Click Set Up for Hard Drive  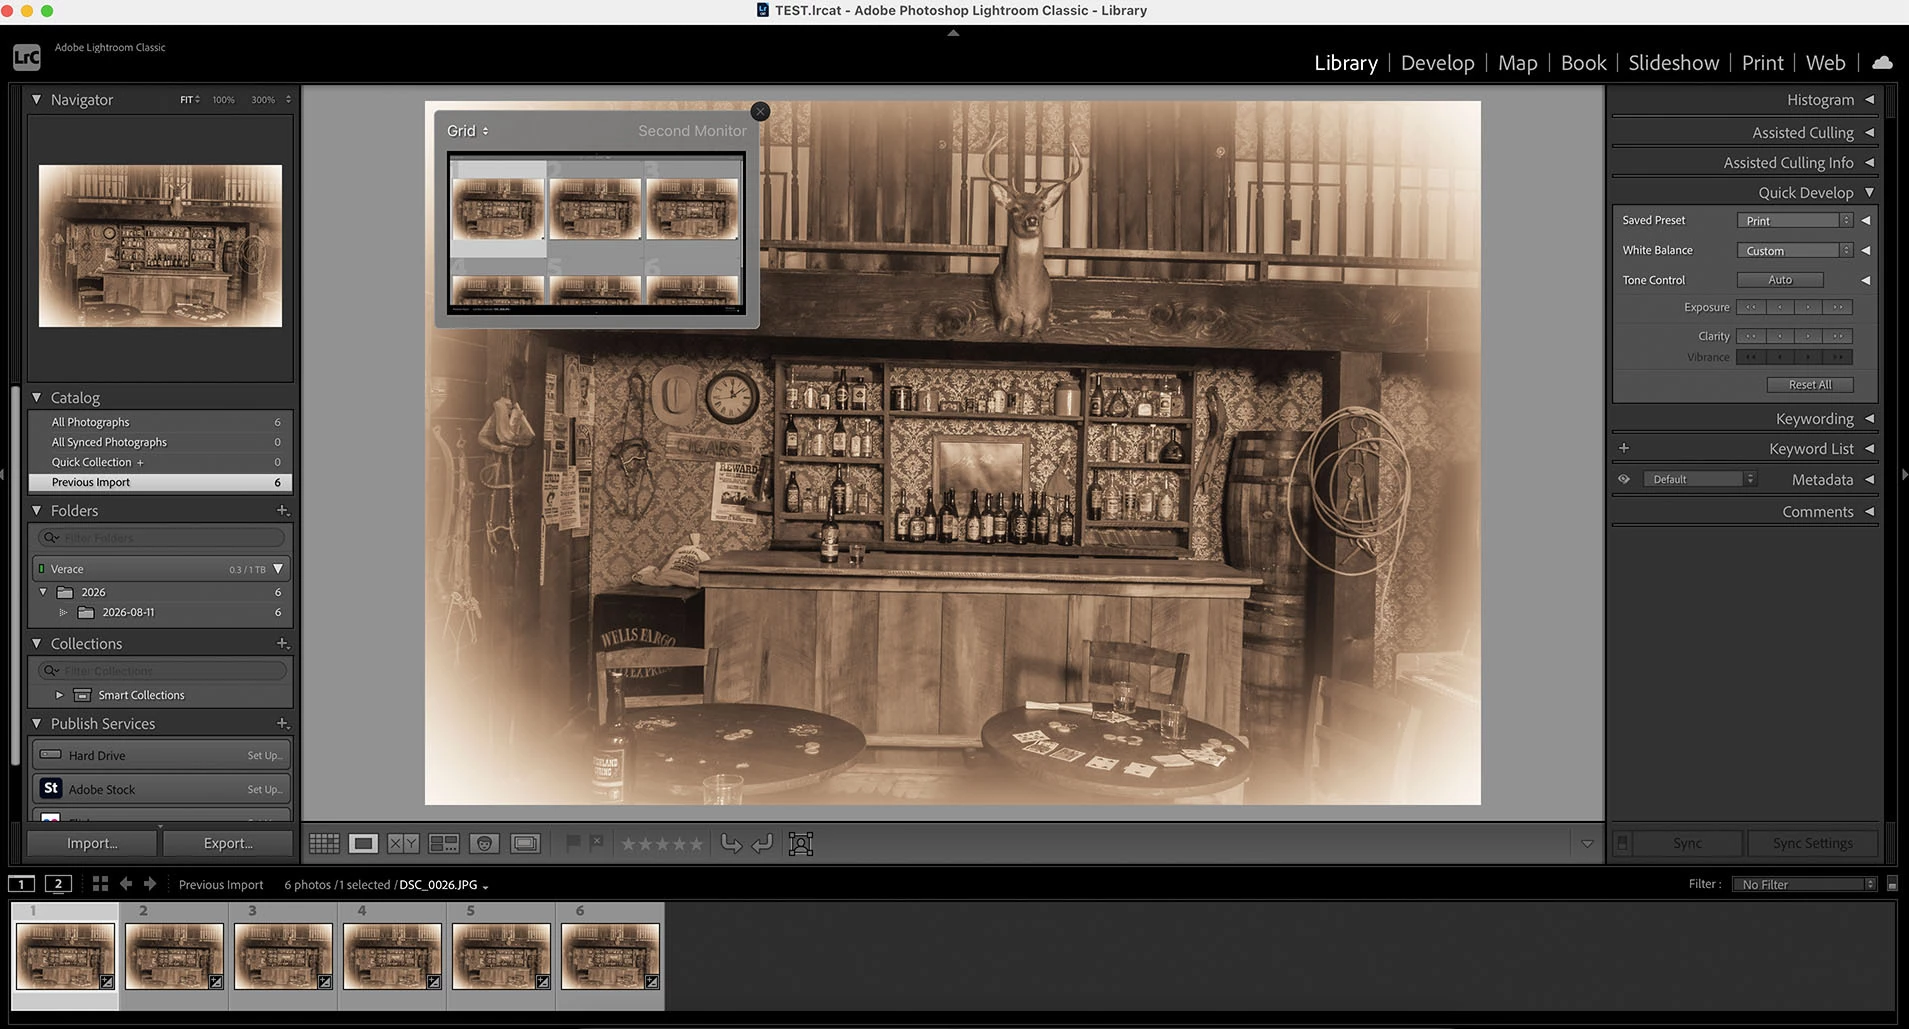tap(265, 755)
